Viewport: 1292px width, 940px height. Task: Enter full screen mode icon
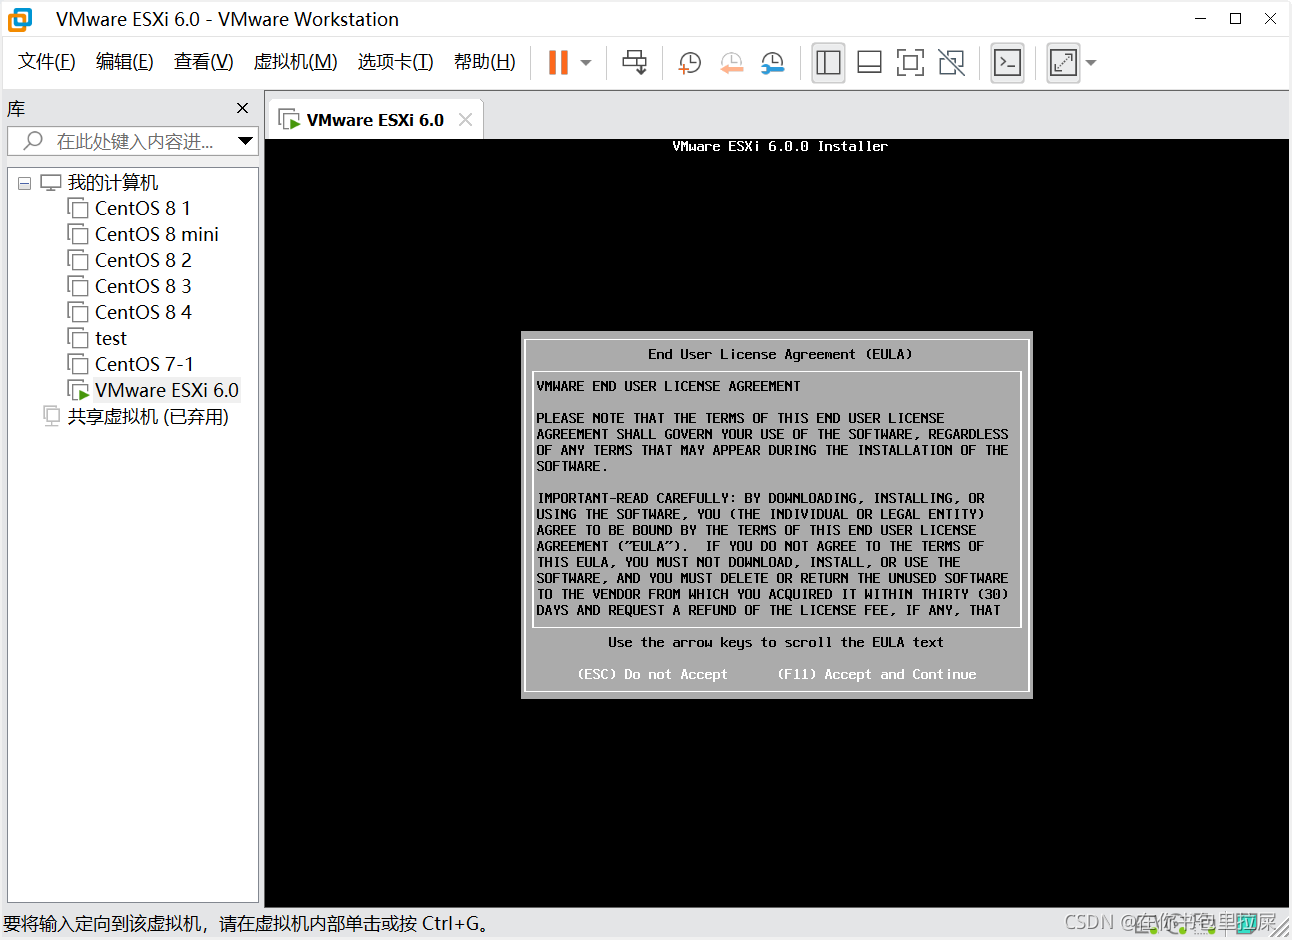(x=910, y=63)
